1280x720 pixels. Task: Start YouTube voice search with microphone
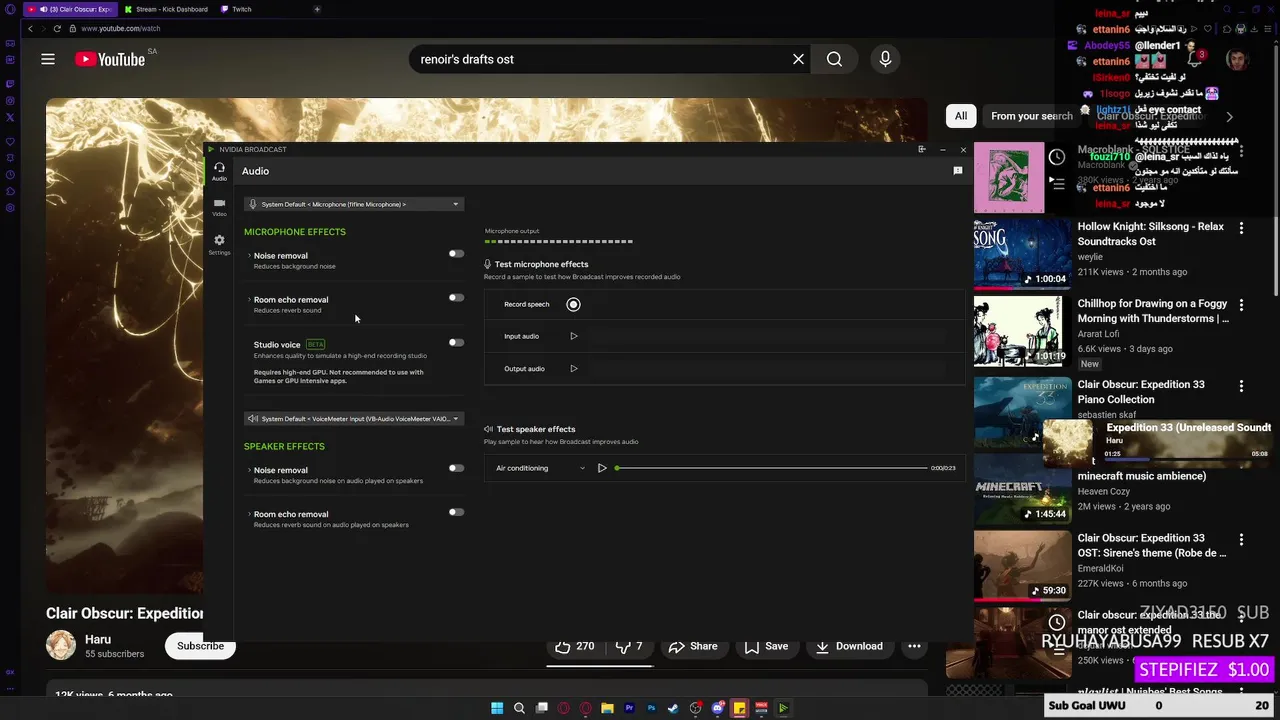click(885, 59)
